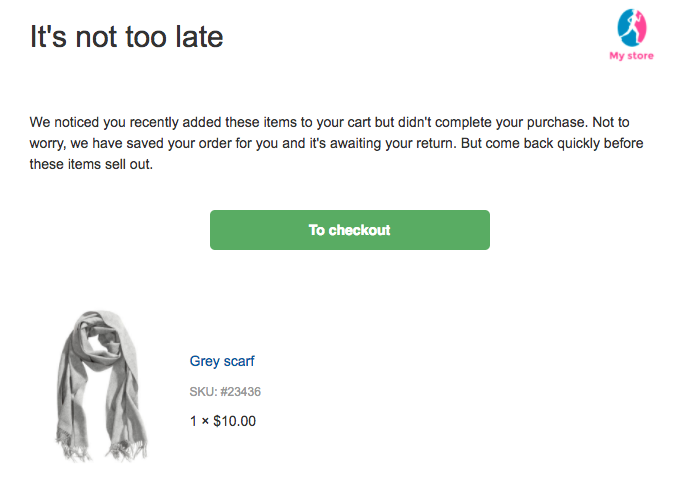Viewport: 674px width, 490px height.
Task: Click the word "late" in heading
Action: (199, 37)
